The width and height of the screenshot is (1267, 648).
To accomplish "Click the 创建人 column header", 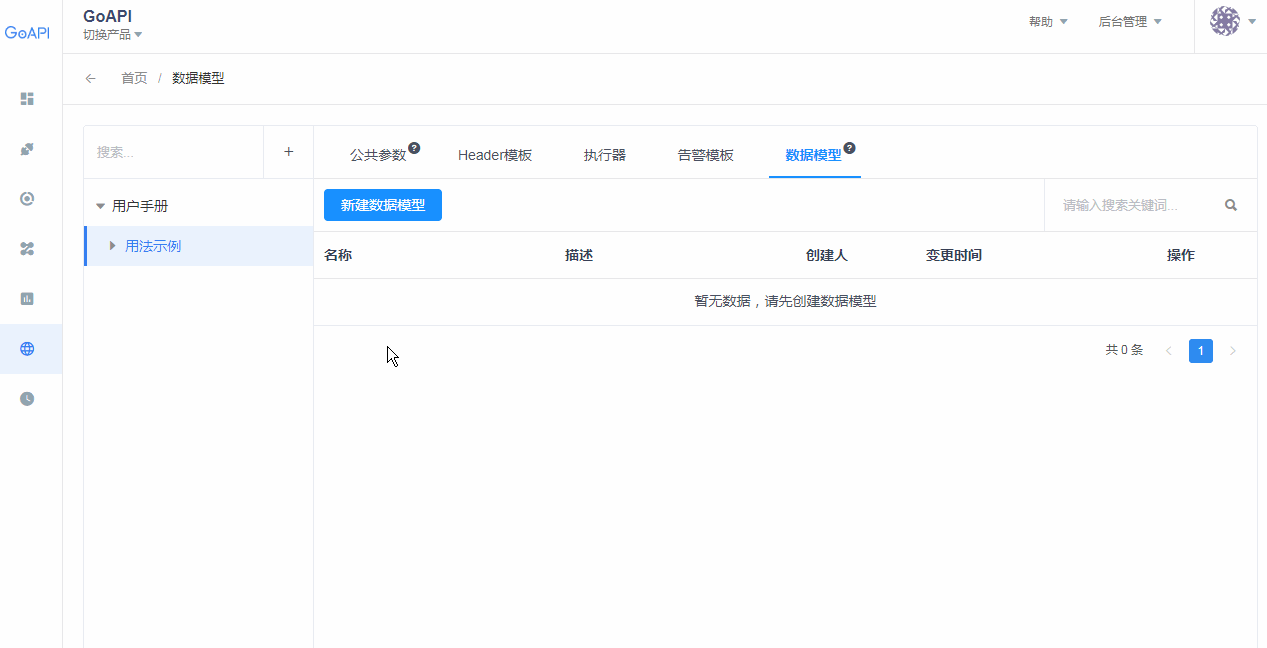I will 827,255.
